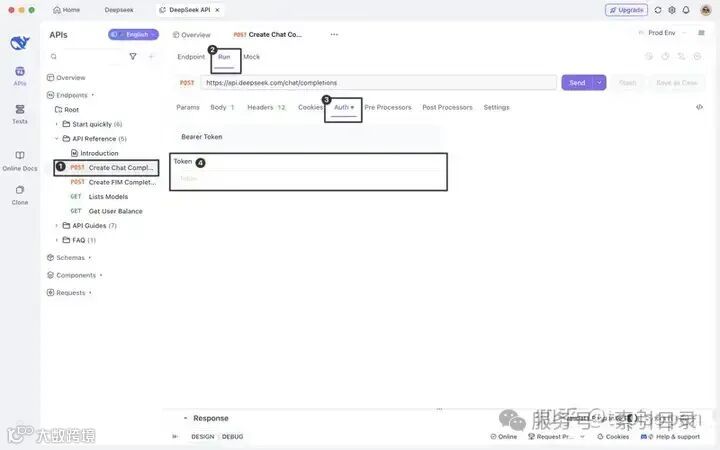This screenshot has height=450, width=720.
Task: Click the plus icon to add new item
Action: (151, 56)
